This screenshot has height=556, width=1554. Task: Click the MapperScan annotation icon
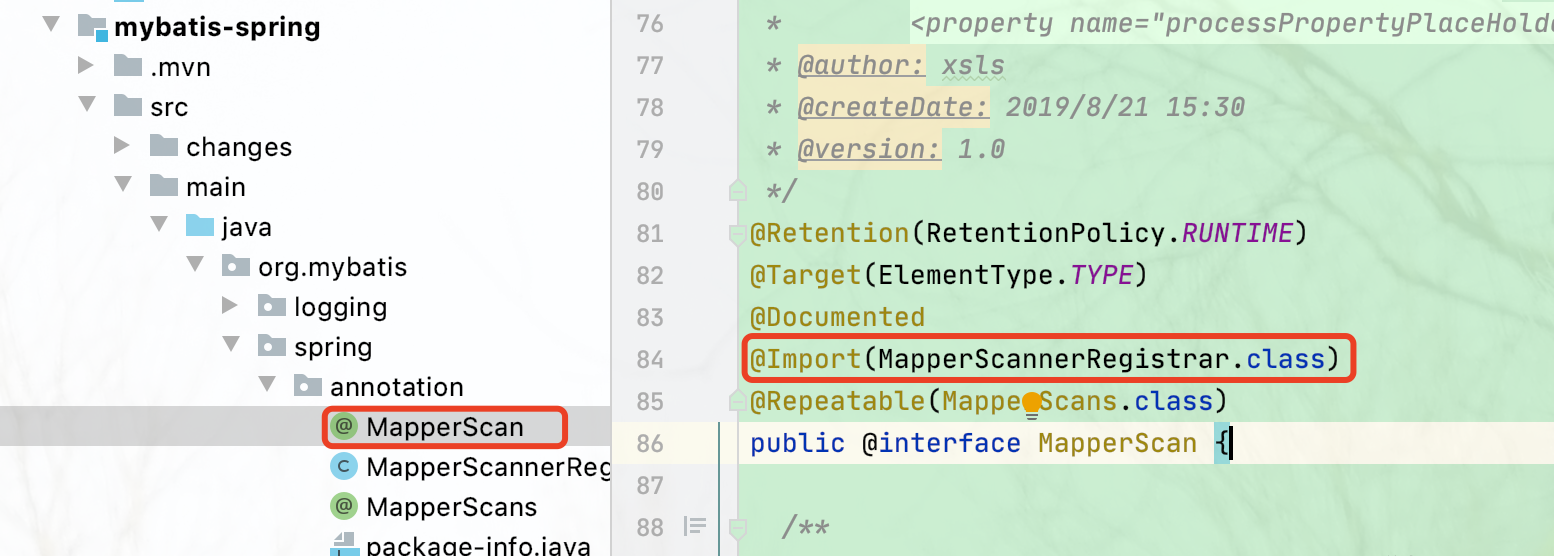(x=344, y=427)
